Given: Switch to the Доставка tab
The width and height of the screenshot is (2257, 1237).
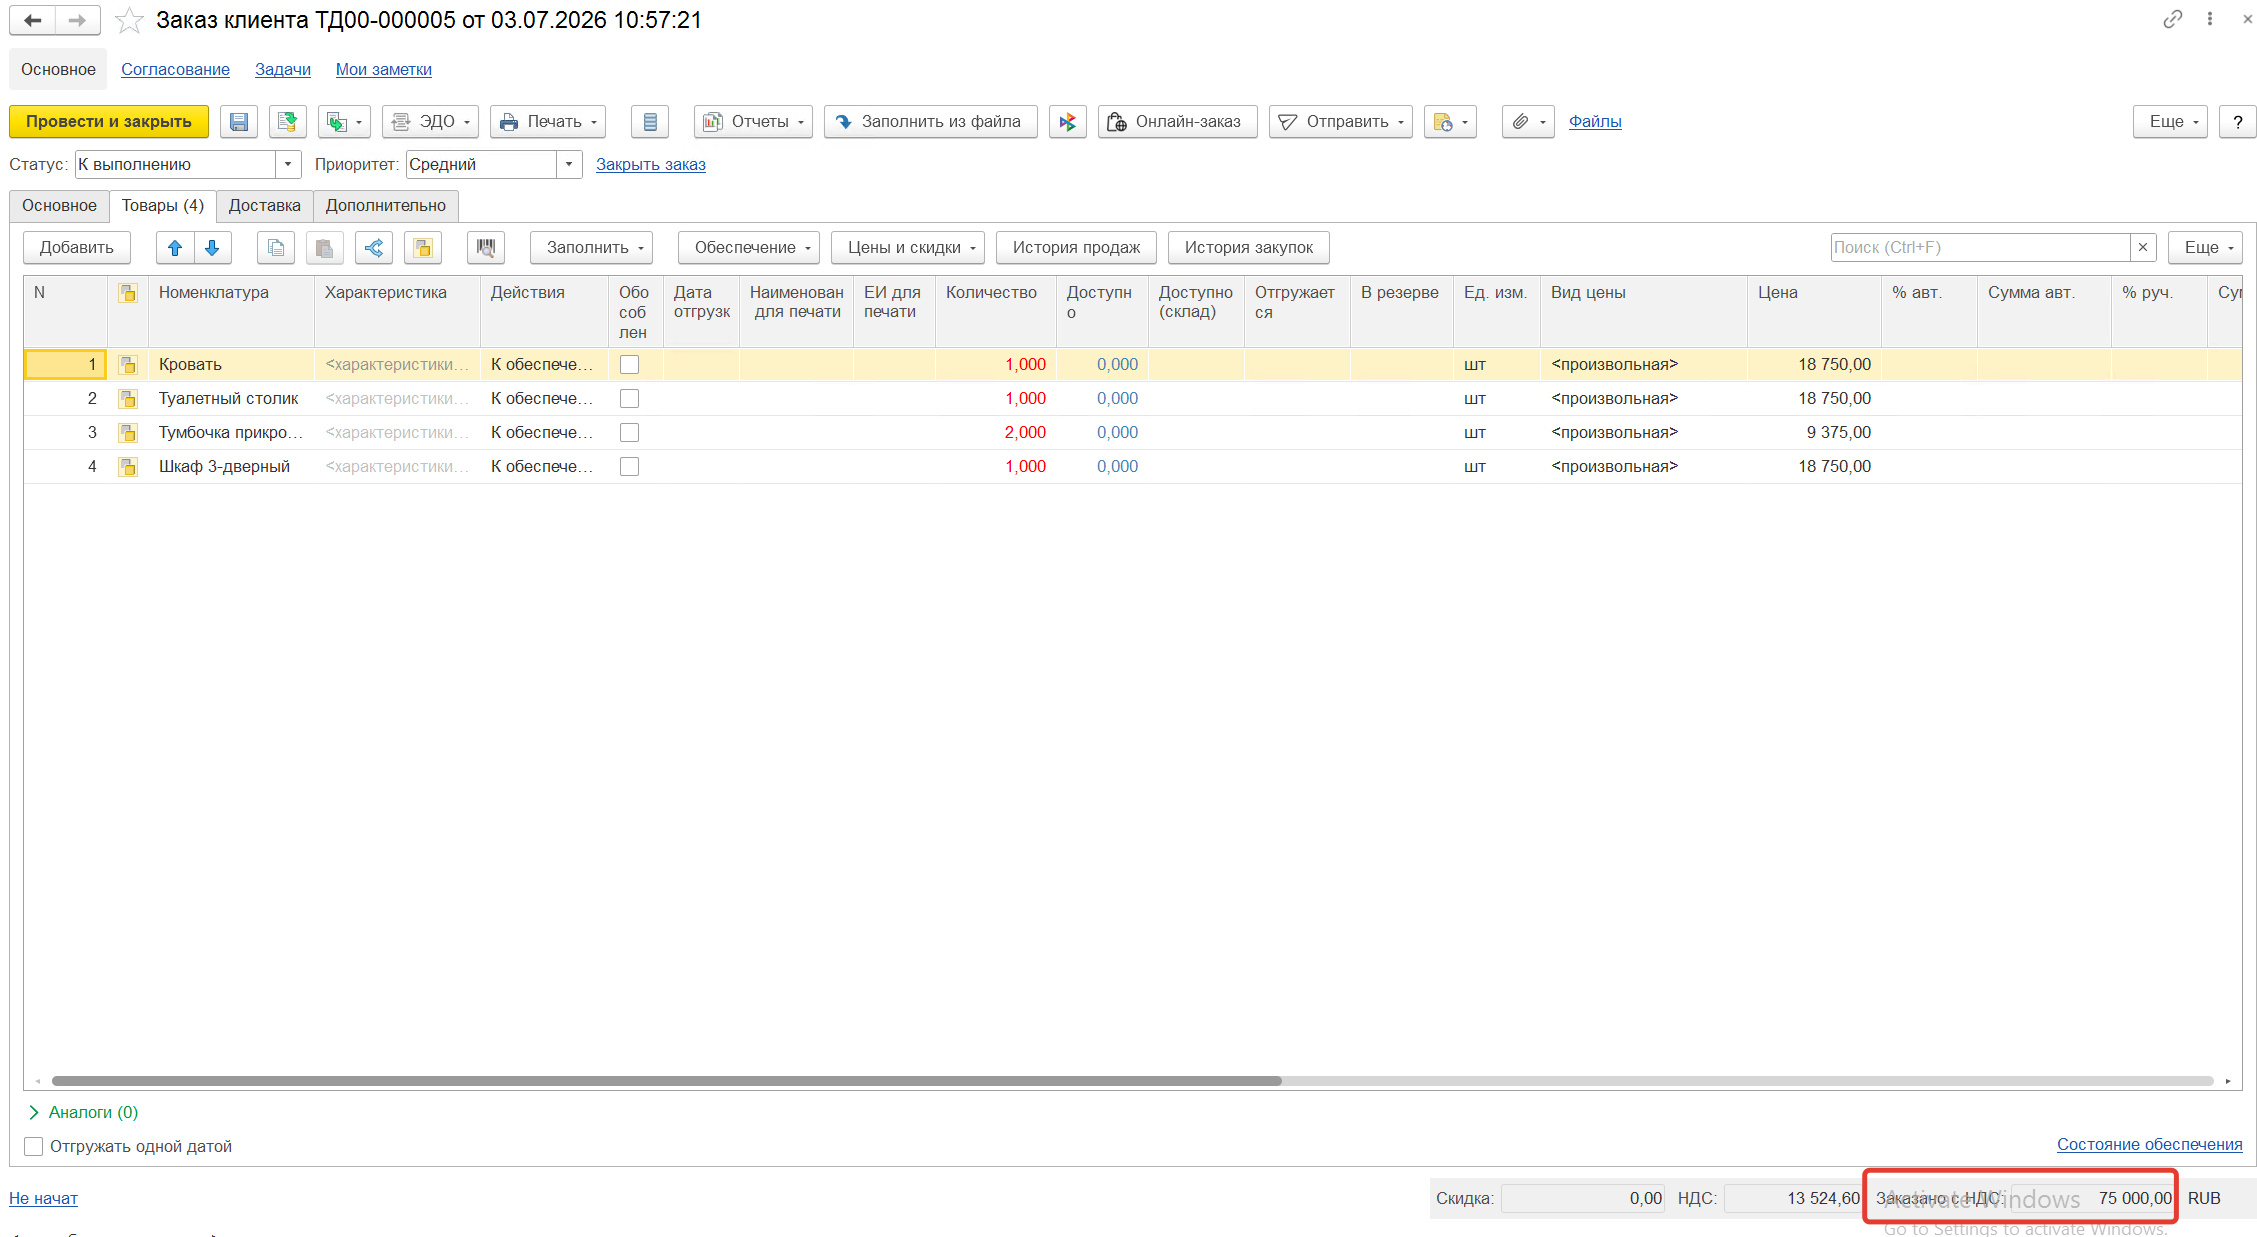Looking at the screenshot, I should tap(265, 206).
